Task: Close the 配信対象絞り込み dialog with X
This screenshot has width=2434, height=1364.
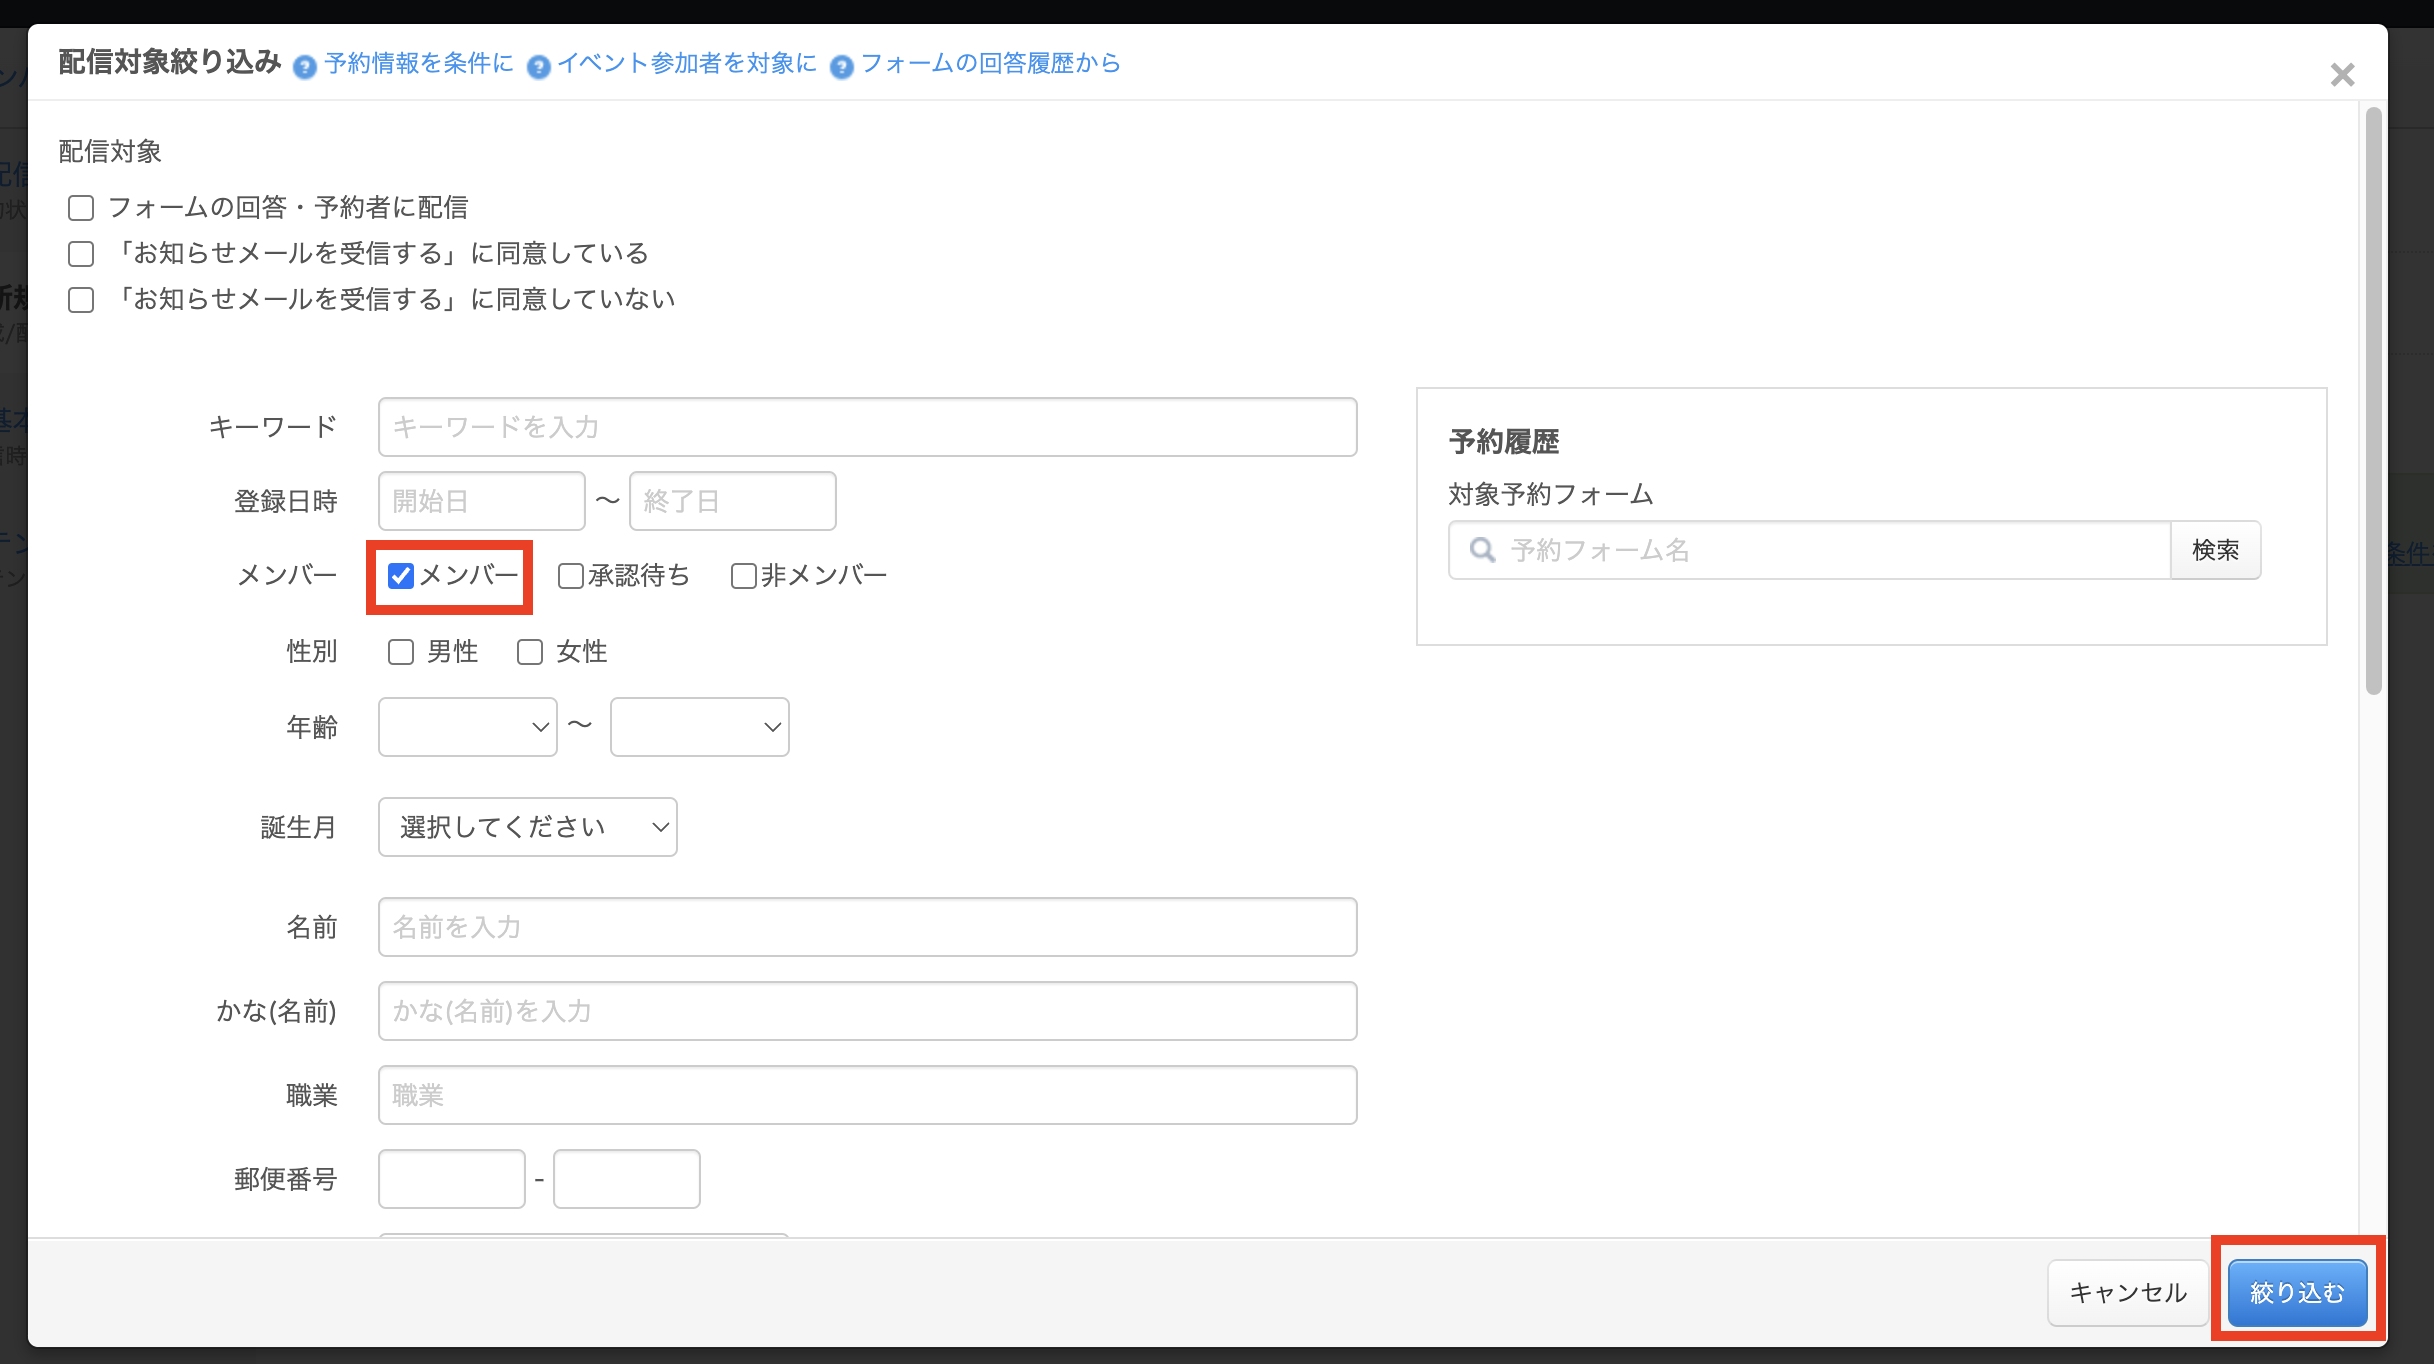Action: coord(2342,75)
